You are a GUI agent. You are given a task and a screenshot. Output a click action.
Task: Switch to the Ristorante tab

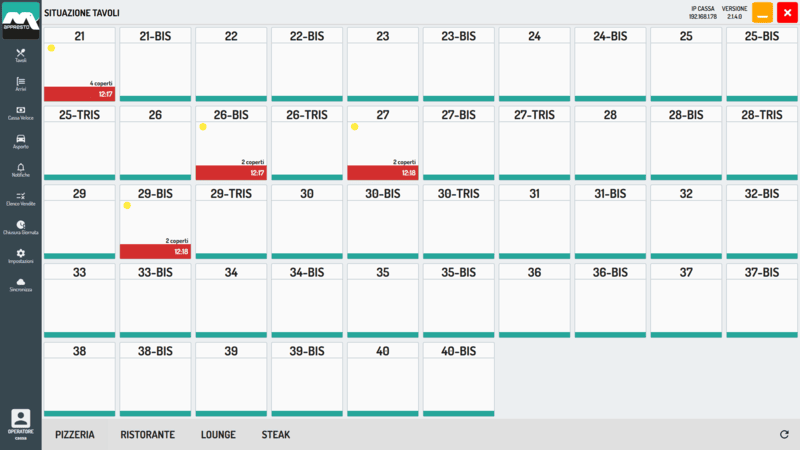point(147,435)
